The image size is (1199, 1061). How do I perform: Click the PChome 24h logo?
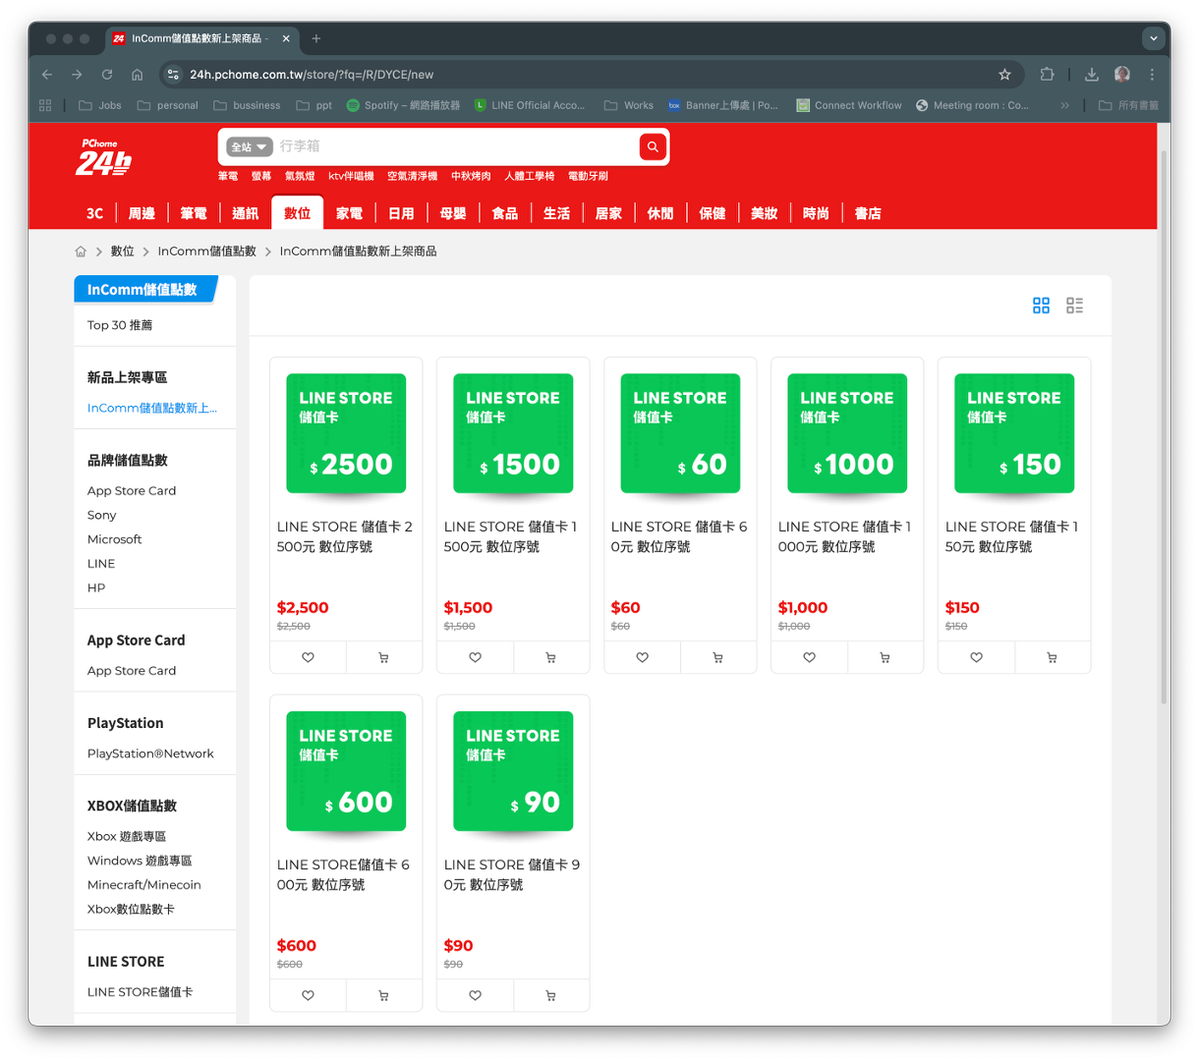(103, 157)
